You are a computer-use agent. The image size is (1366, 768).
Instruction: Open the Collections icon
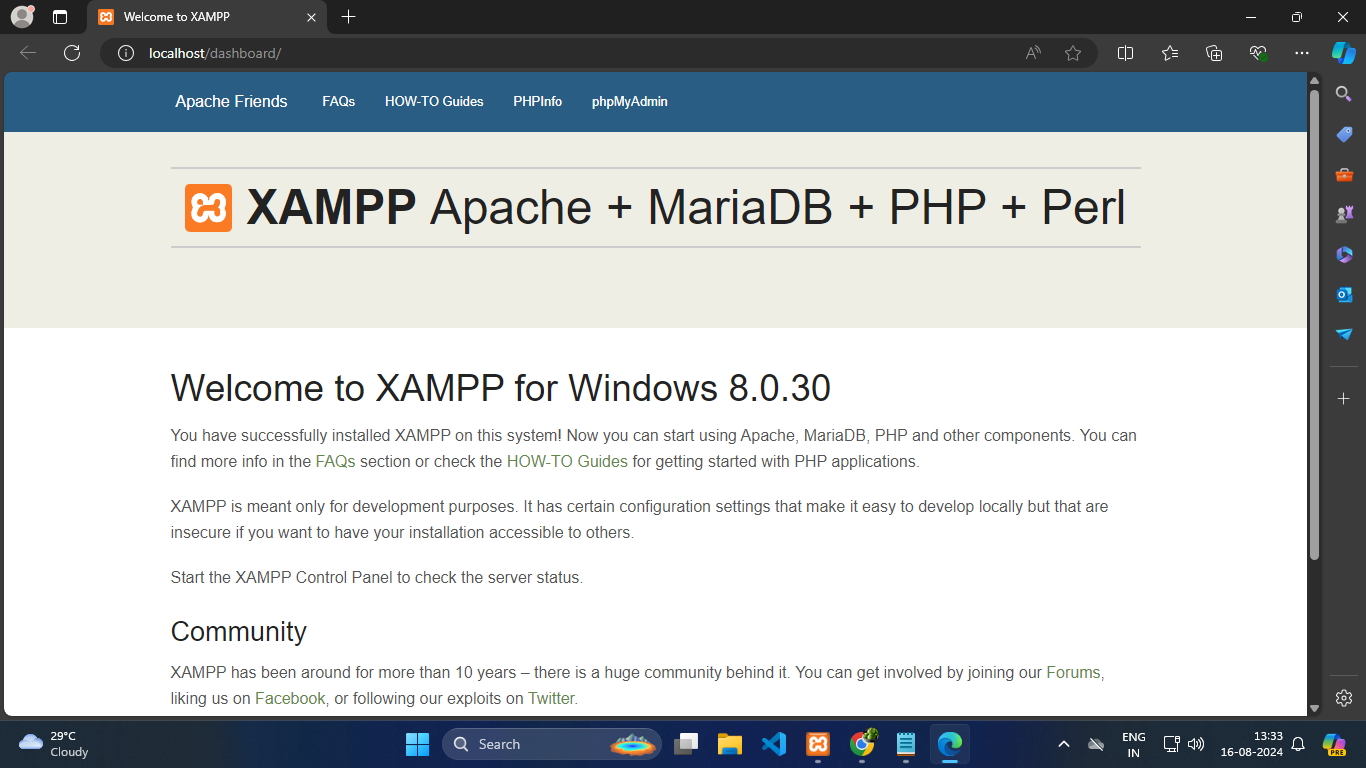point(1214,53)
